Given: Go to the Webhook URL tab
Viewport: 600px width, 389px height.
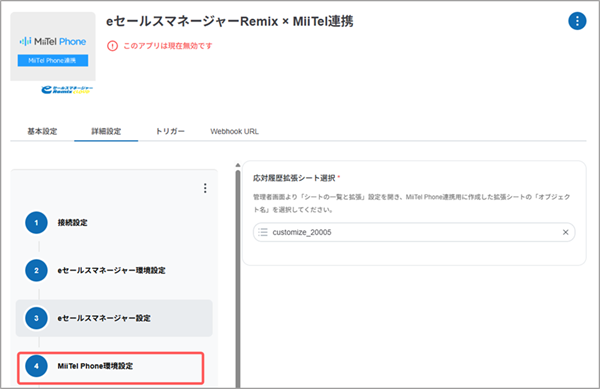Looking at the screenshot, I should (x=234, y=131).
